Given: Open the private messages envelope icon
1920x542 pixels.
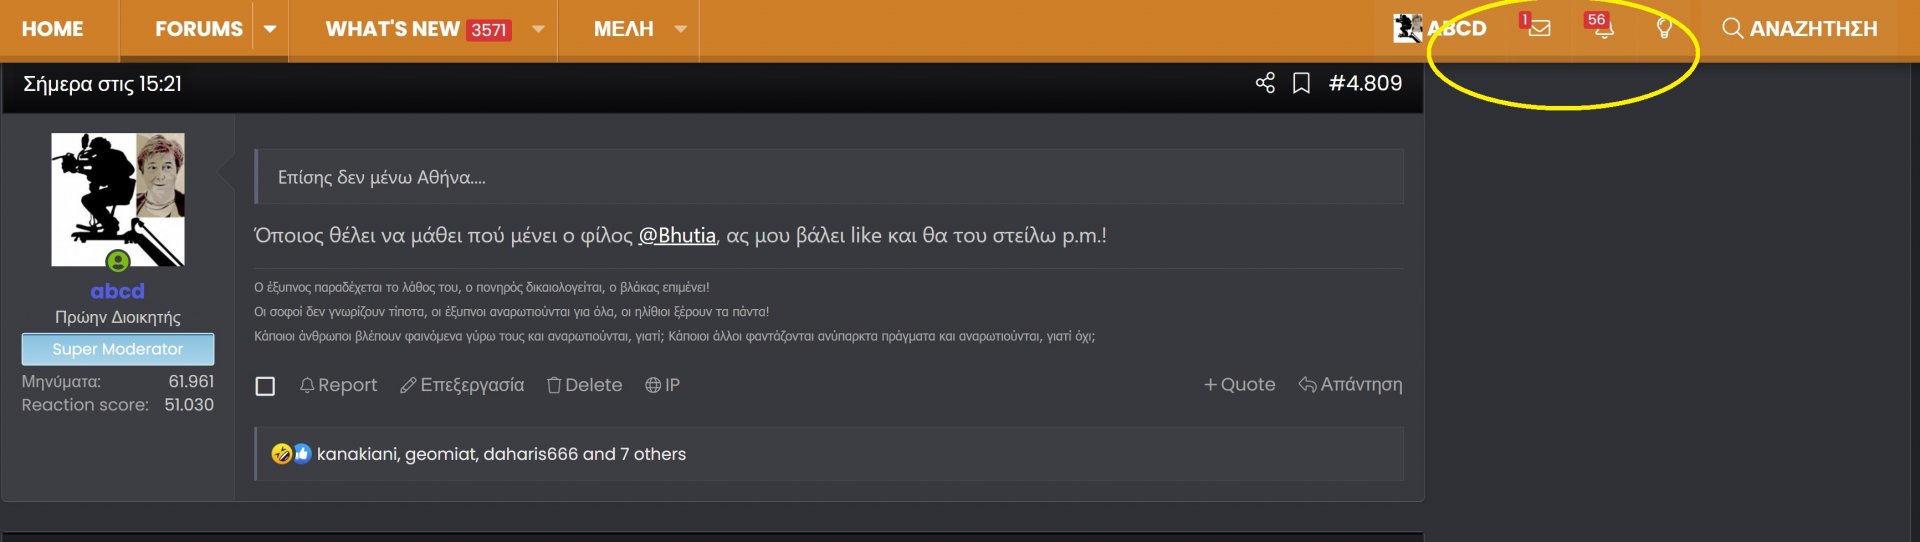Looking at the screenshot, I should click(x=1539, y=28).
